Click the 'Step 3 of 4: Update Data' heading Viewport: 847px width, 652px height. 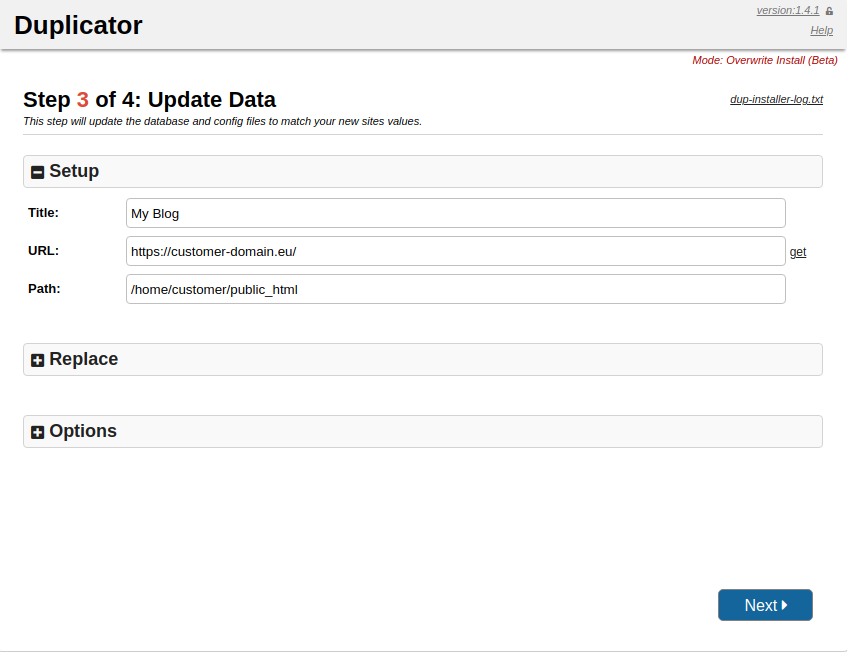(x=149, y=100)
